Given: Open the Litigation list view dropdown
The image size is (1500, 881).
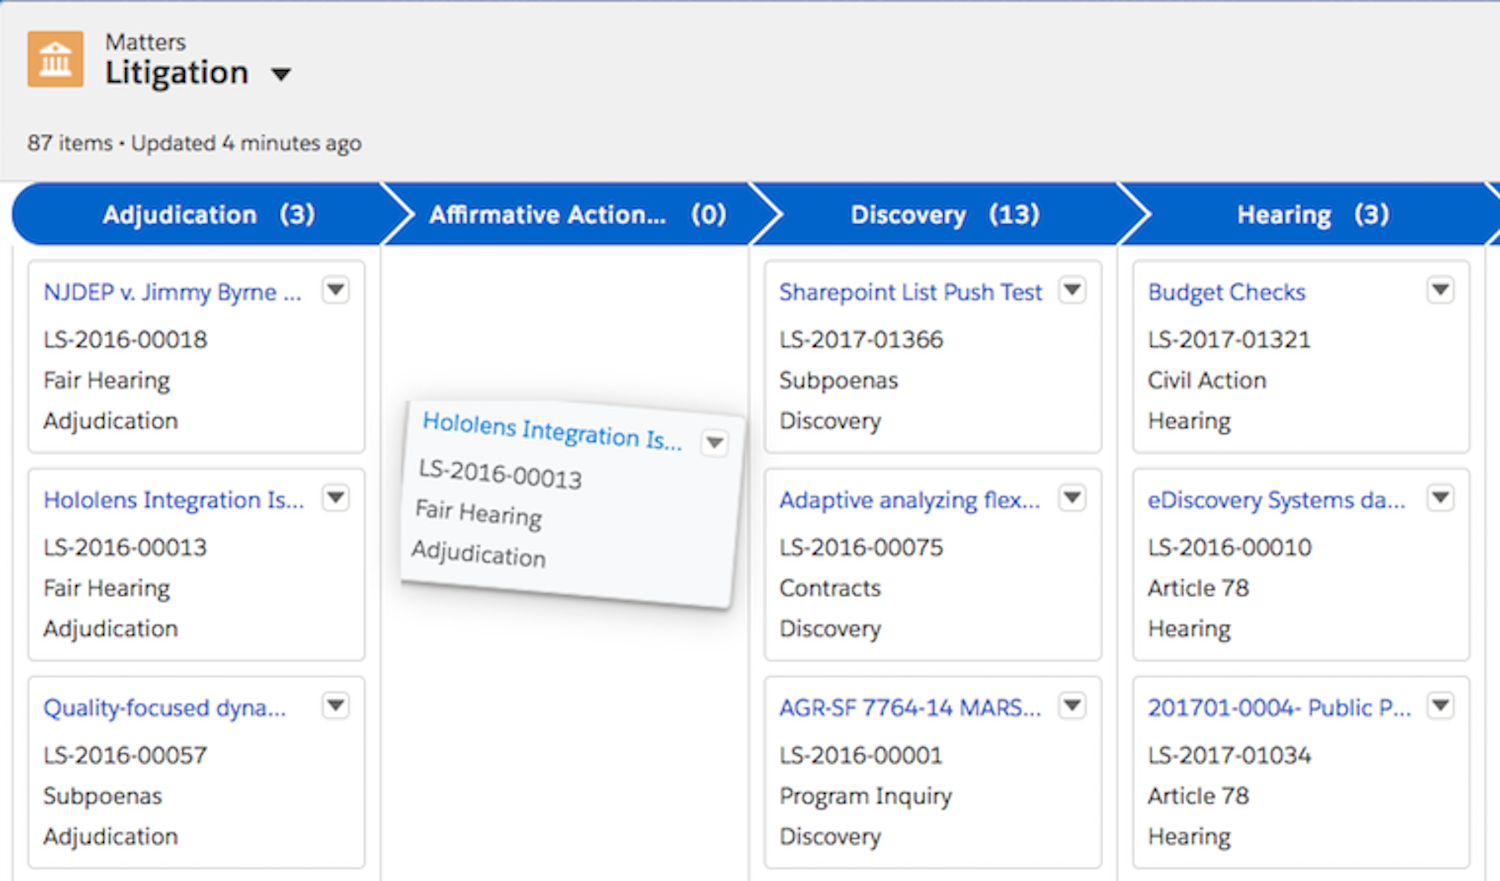Looking at the screenshot, I should click(x=281, y=74).
